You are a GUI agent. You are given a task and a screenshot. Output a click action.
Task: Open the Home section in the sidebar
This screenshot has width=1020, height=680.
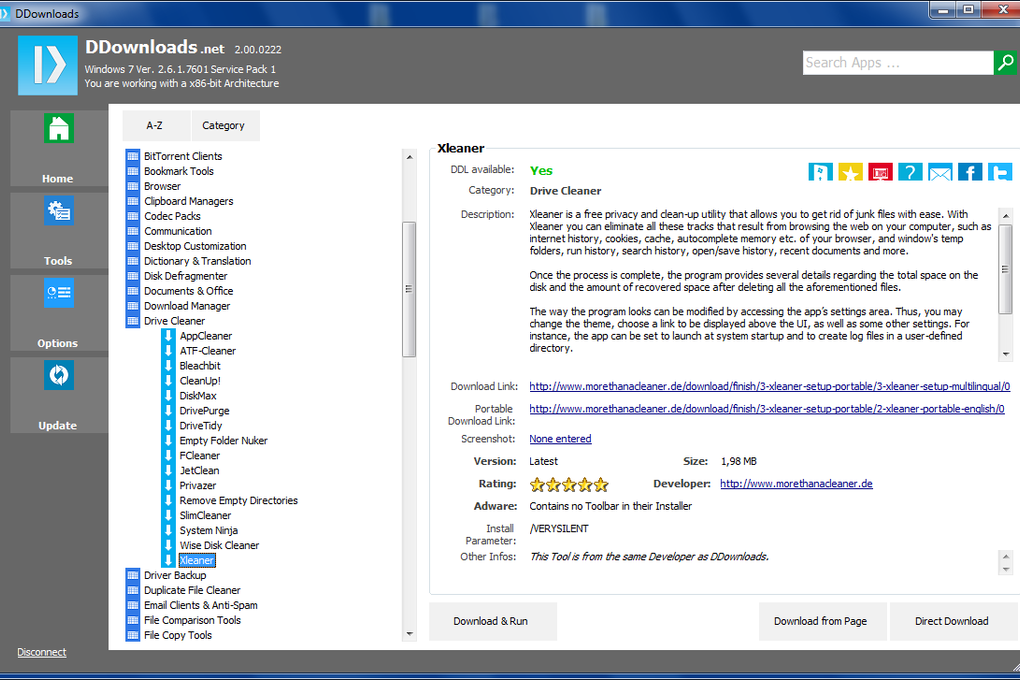pos(59,148)
